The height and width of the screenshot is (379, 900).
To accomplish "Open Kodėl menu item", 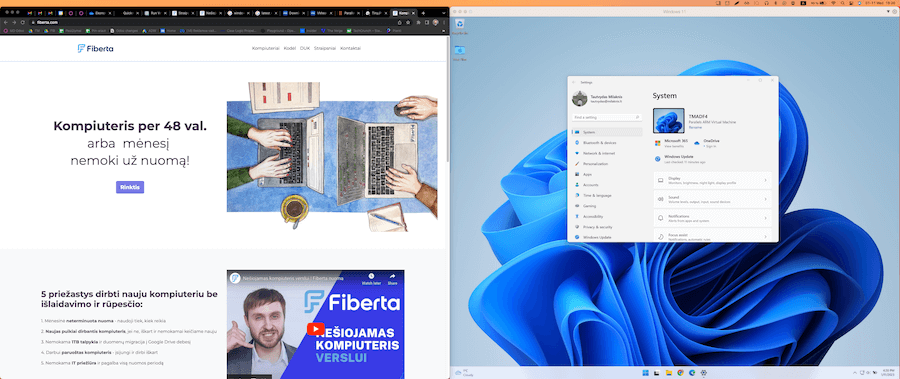I will click(290, 49).
